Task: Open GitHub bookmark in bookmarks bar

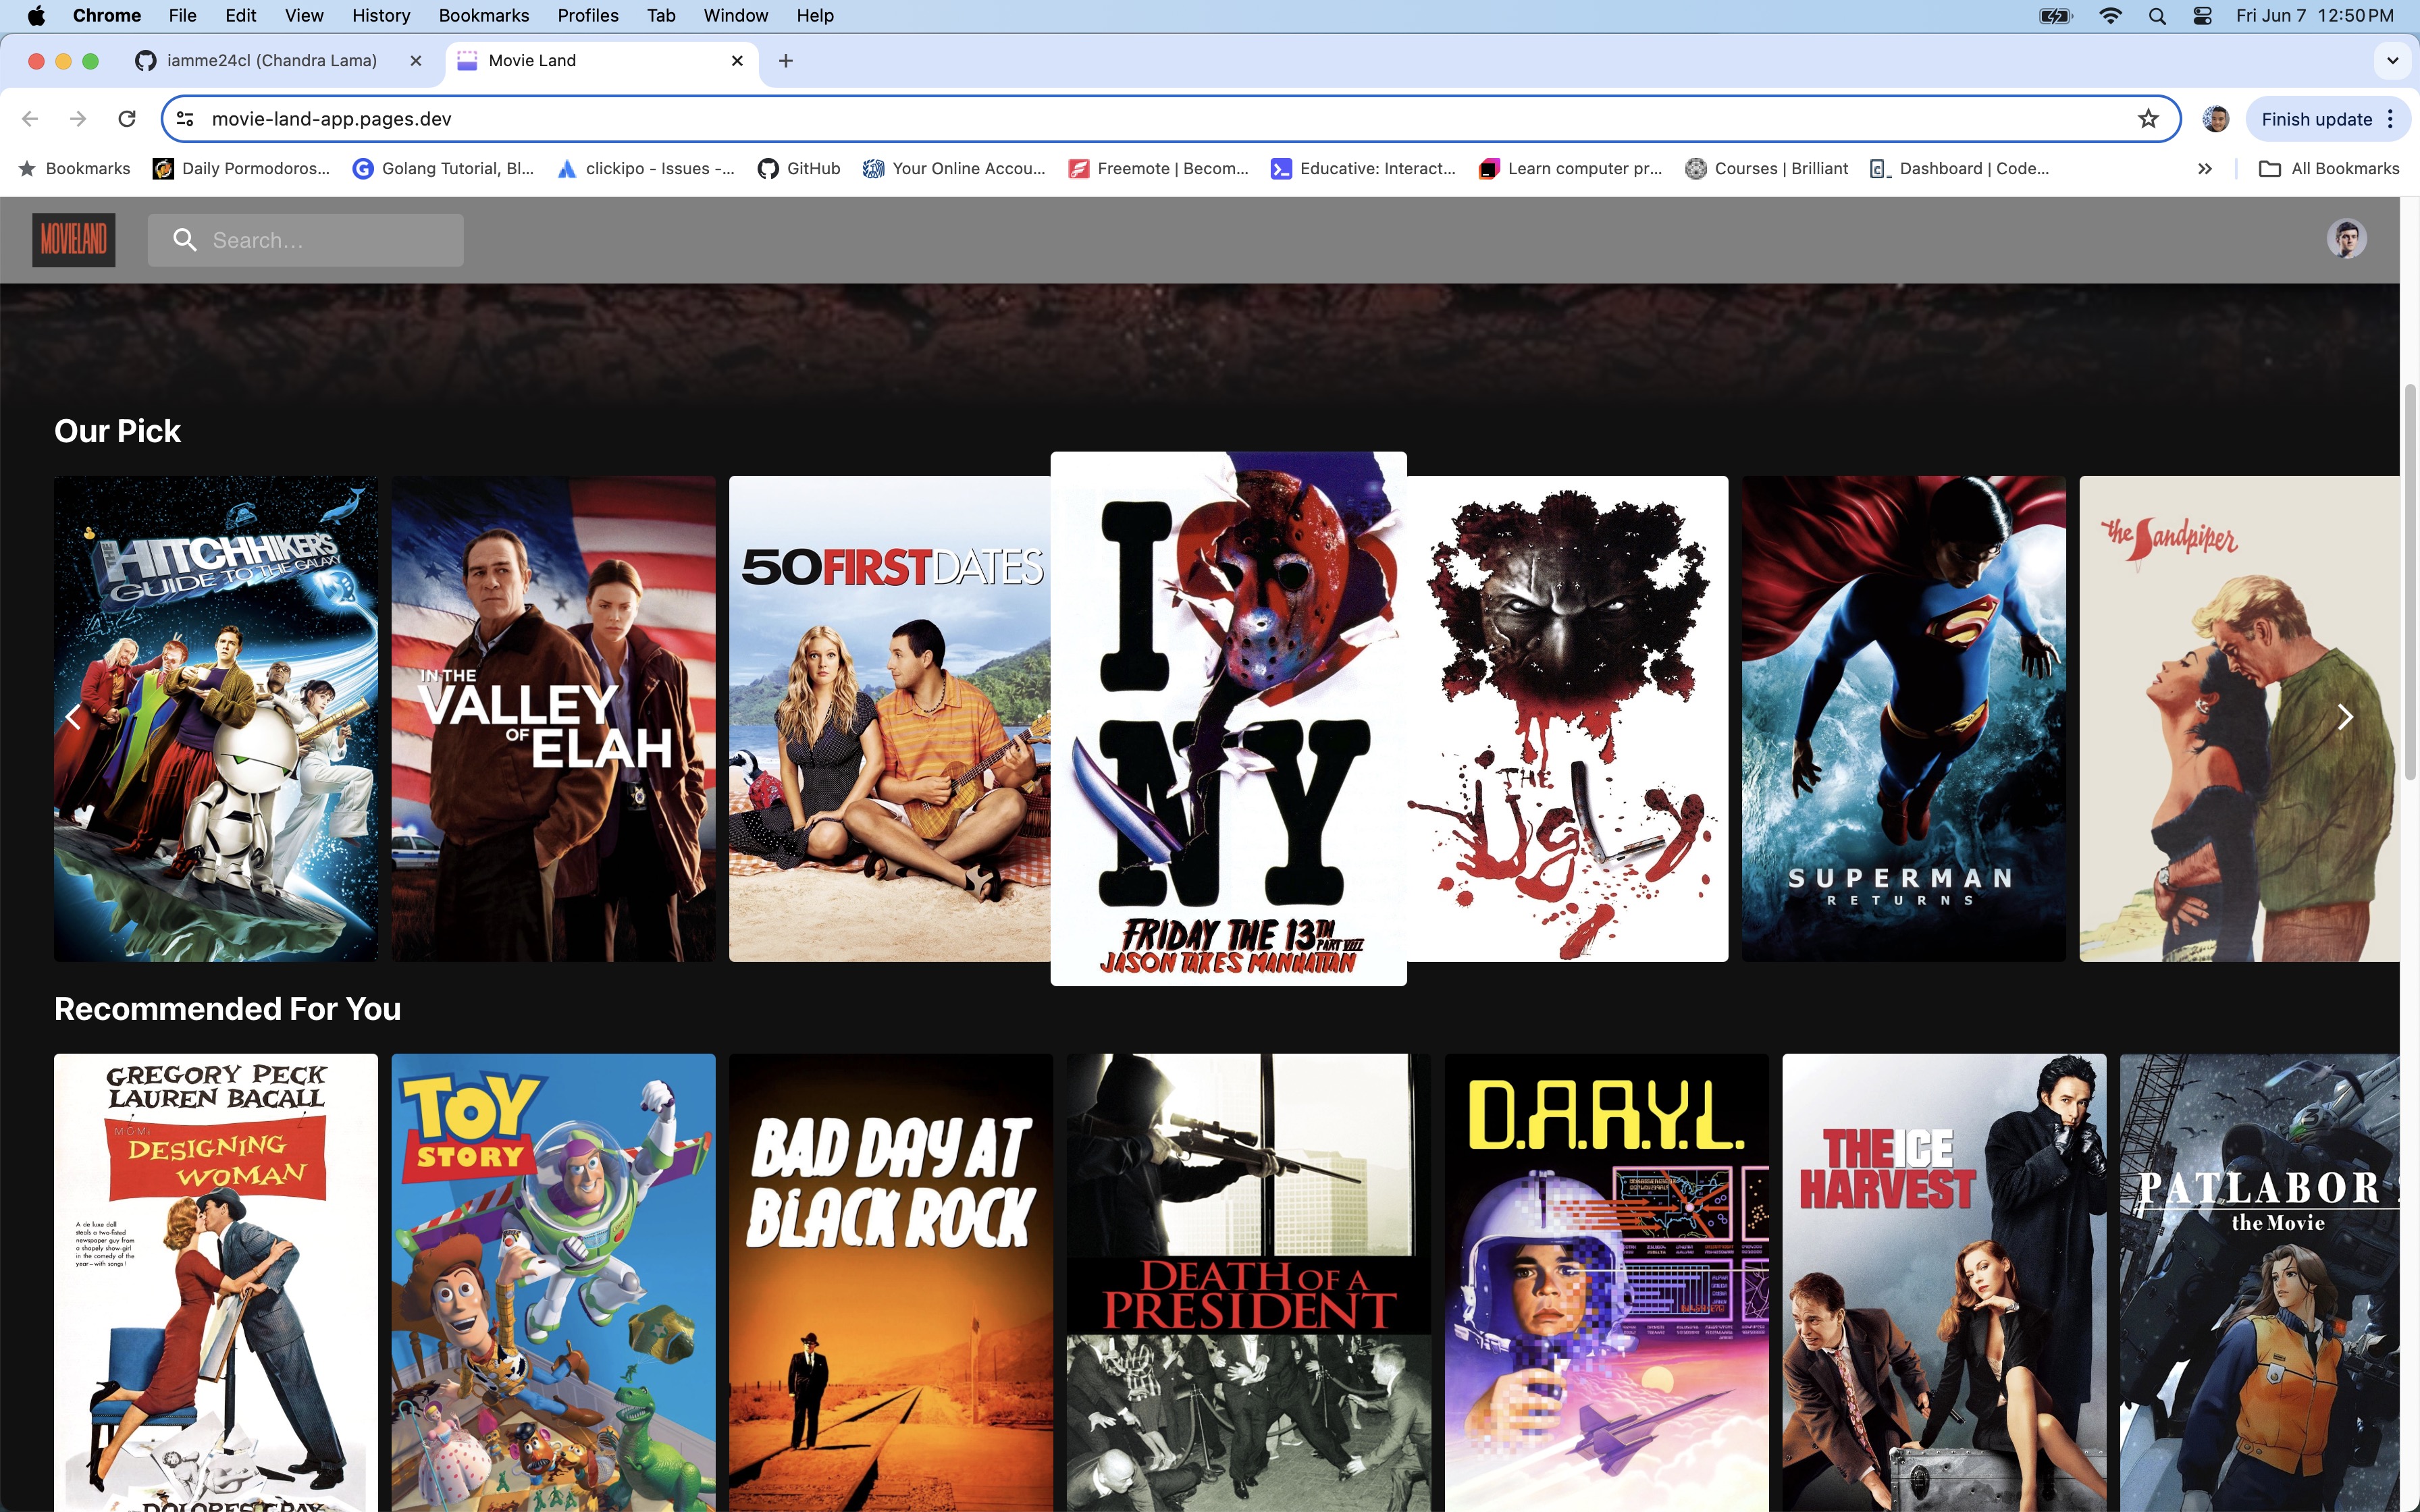Action: (799, 169)
